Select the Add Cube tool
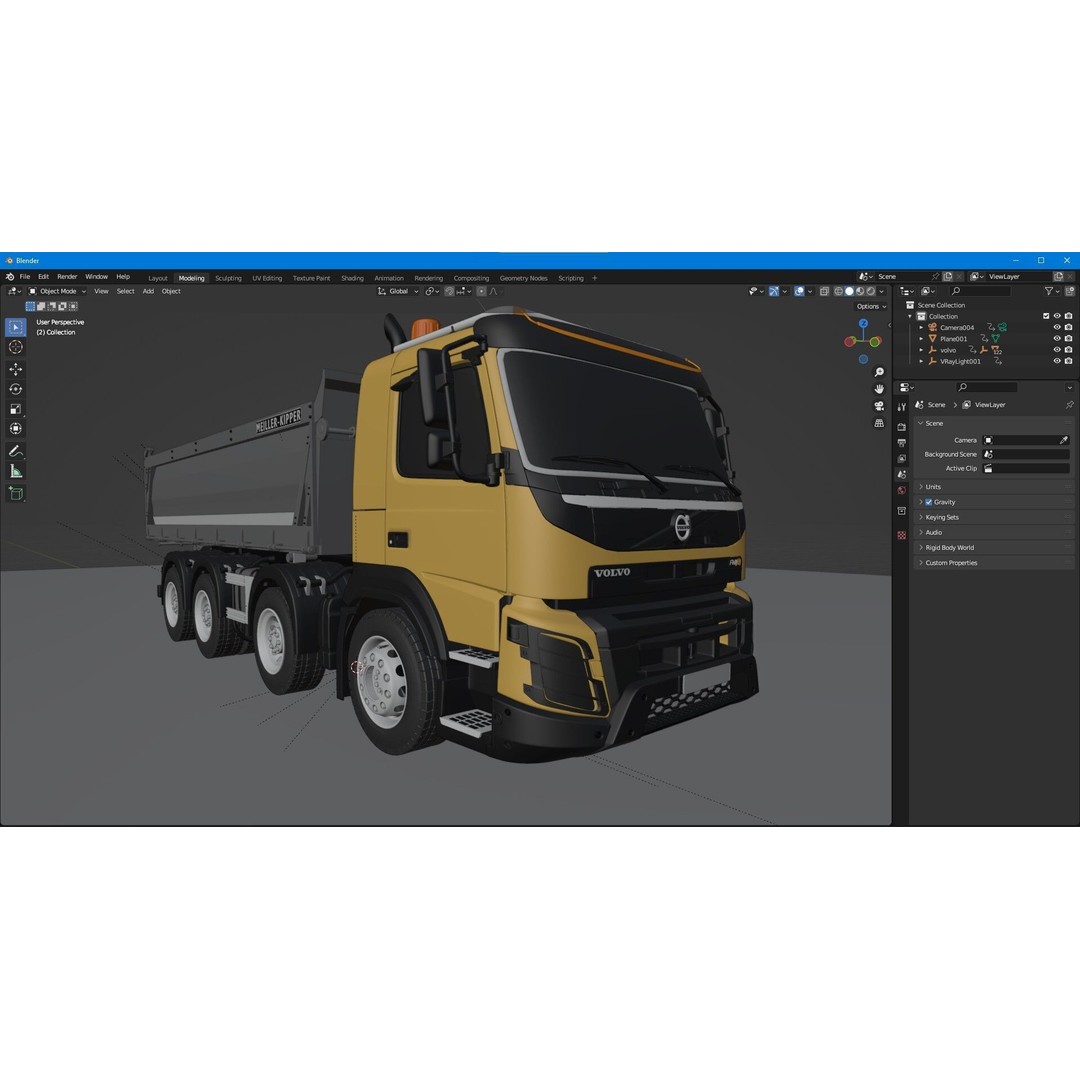Image resolution: width=1080 pixels, height=1080 pixels. [x=16, y=493]
